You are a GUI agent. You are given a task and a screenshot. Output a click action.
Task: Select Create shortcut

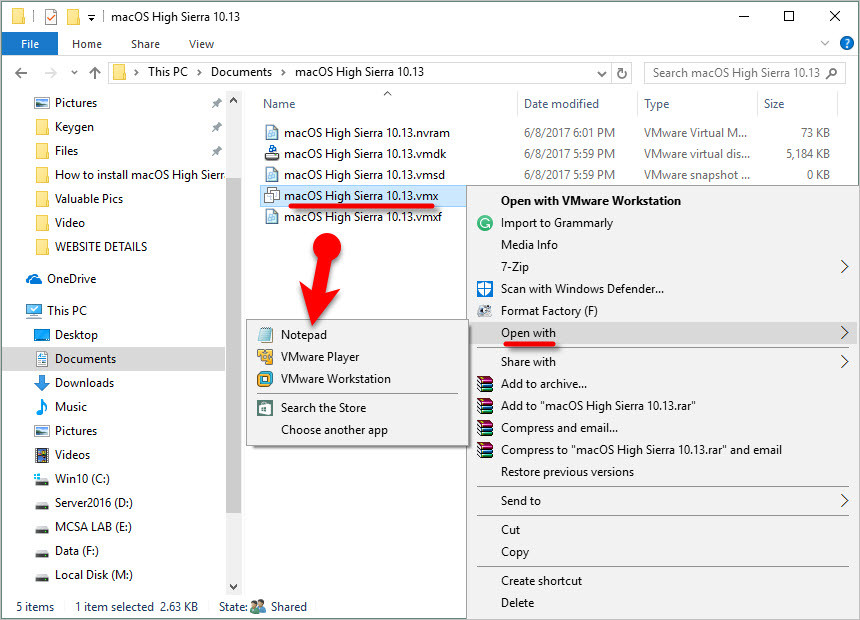tap(541, 580)
